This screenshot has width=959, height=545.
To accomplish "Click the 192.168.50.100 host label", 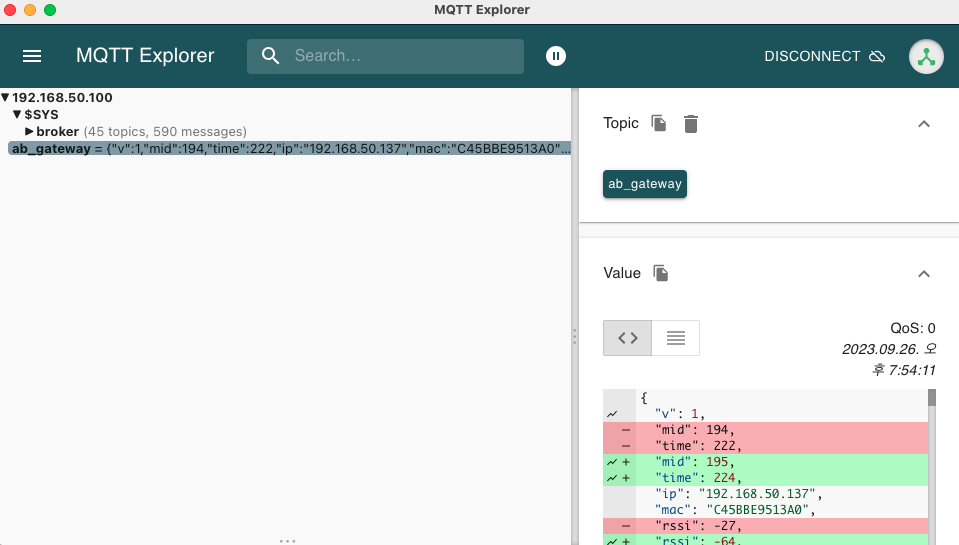I will (x=62, y=97).
